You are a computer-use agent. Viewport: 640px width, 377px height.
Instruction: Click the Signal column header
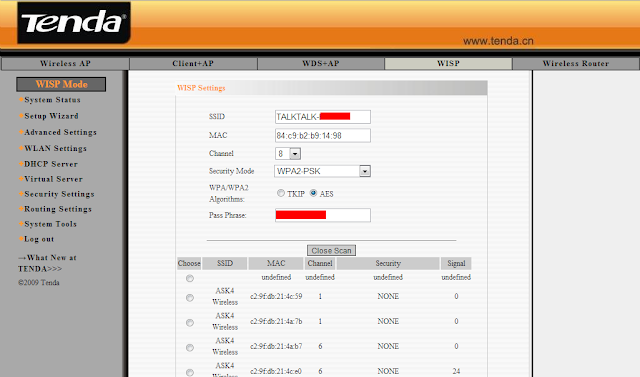pyautogui.click(x=456, y=264)
